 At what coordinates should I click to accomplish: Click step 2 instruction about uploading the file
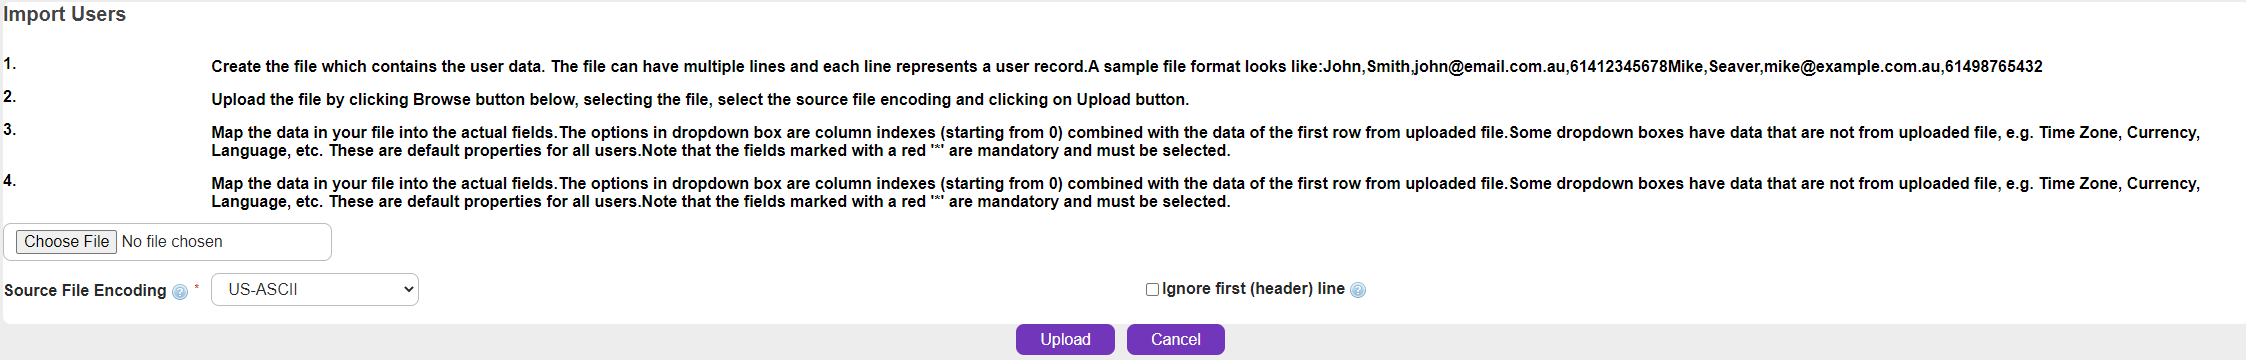(700, 99)
